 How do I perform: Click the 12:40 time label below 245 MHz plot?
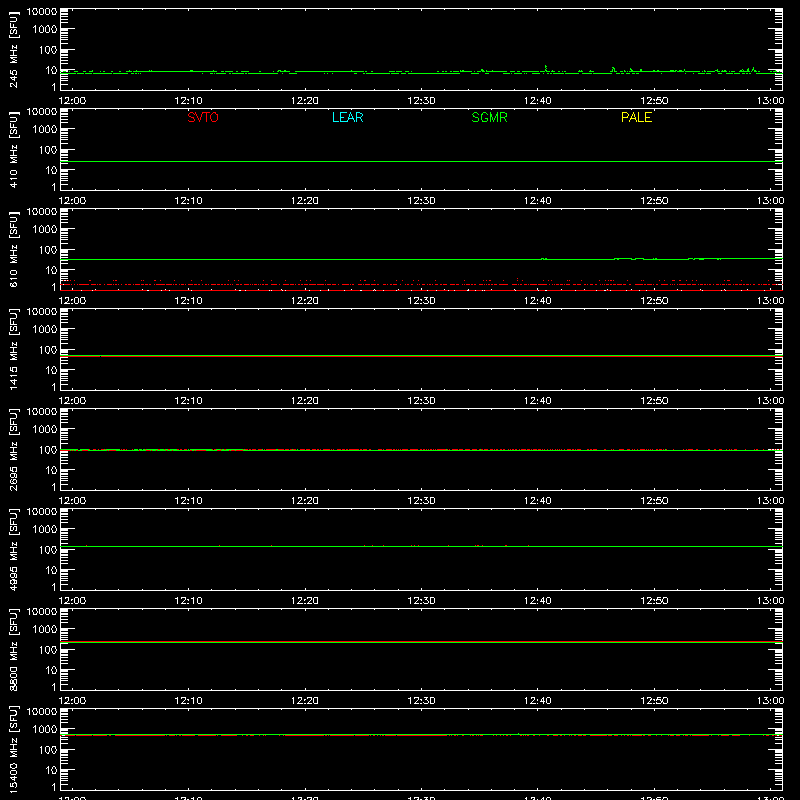coord(537,101)
